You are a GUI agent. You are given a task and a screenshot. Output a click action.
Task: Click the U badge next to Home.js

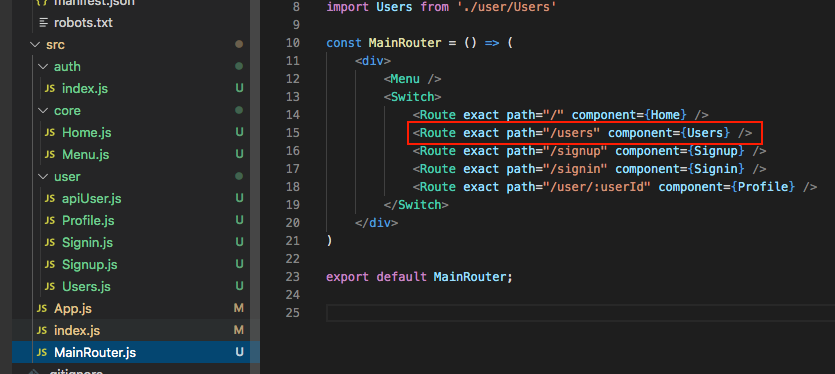click(240, 133)
